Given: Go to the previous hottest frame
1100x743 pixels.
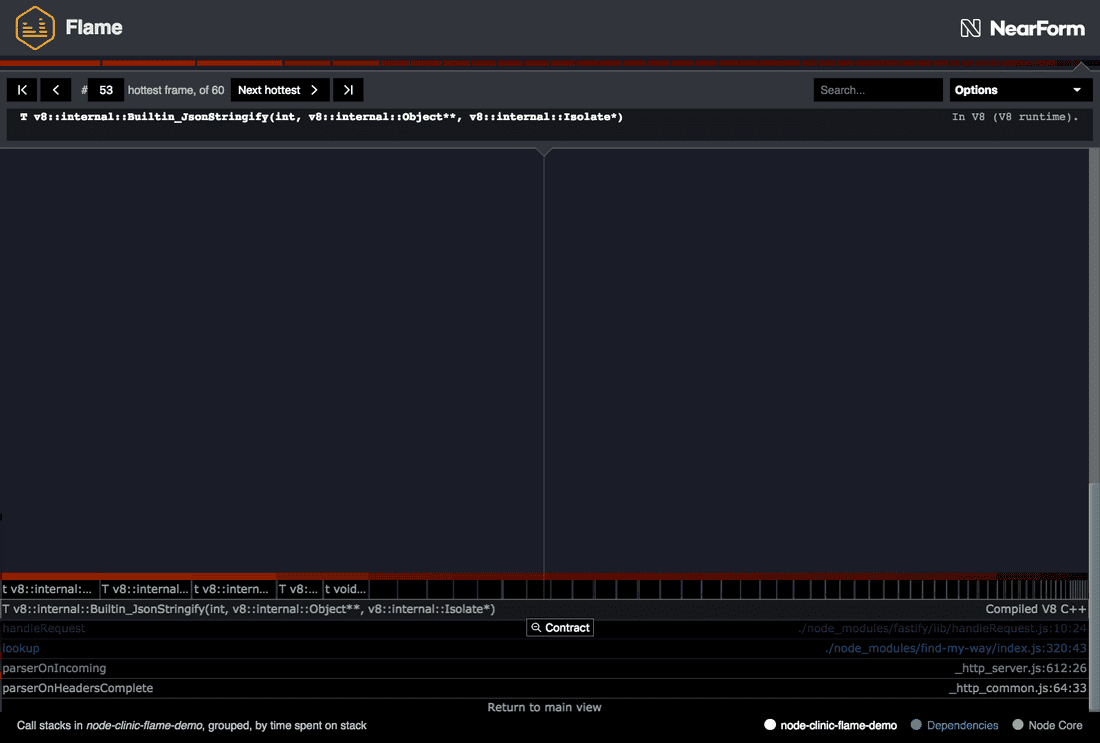Looking at the screenshot, I should point(55,90).
